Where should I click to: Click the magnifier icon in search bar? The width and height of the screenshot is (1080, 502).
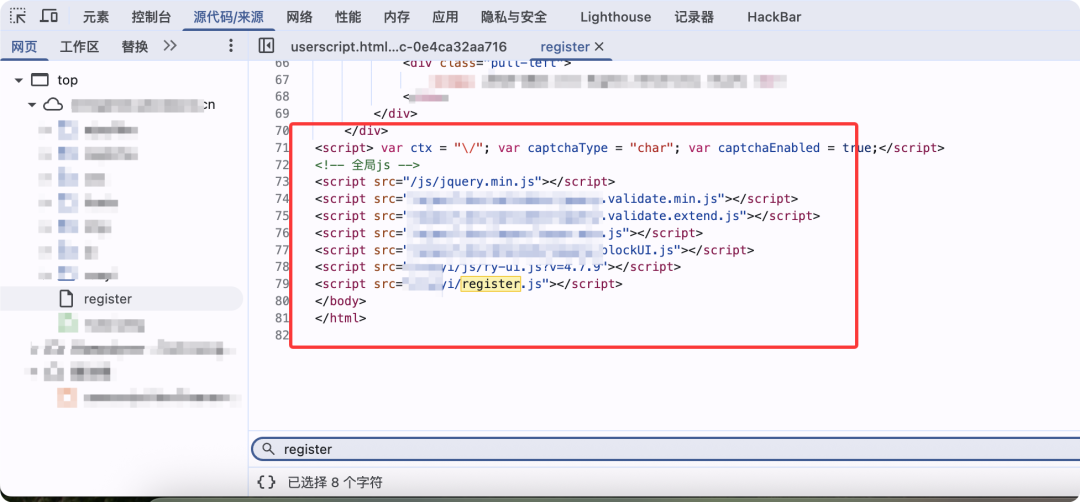tap(267, 449)
